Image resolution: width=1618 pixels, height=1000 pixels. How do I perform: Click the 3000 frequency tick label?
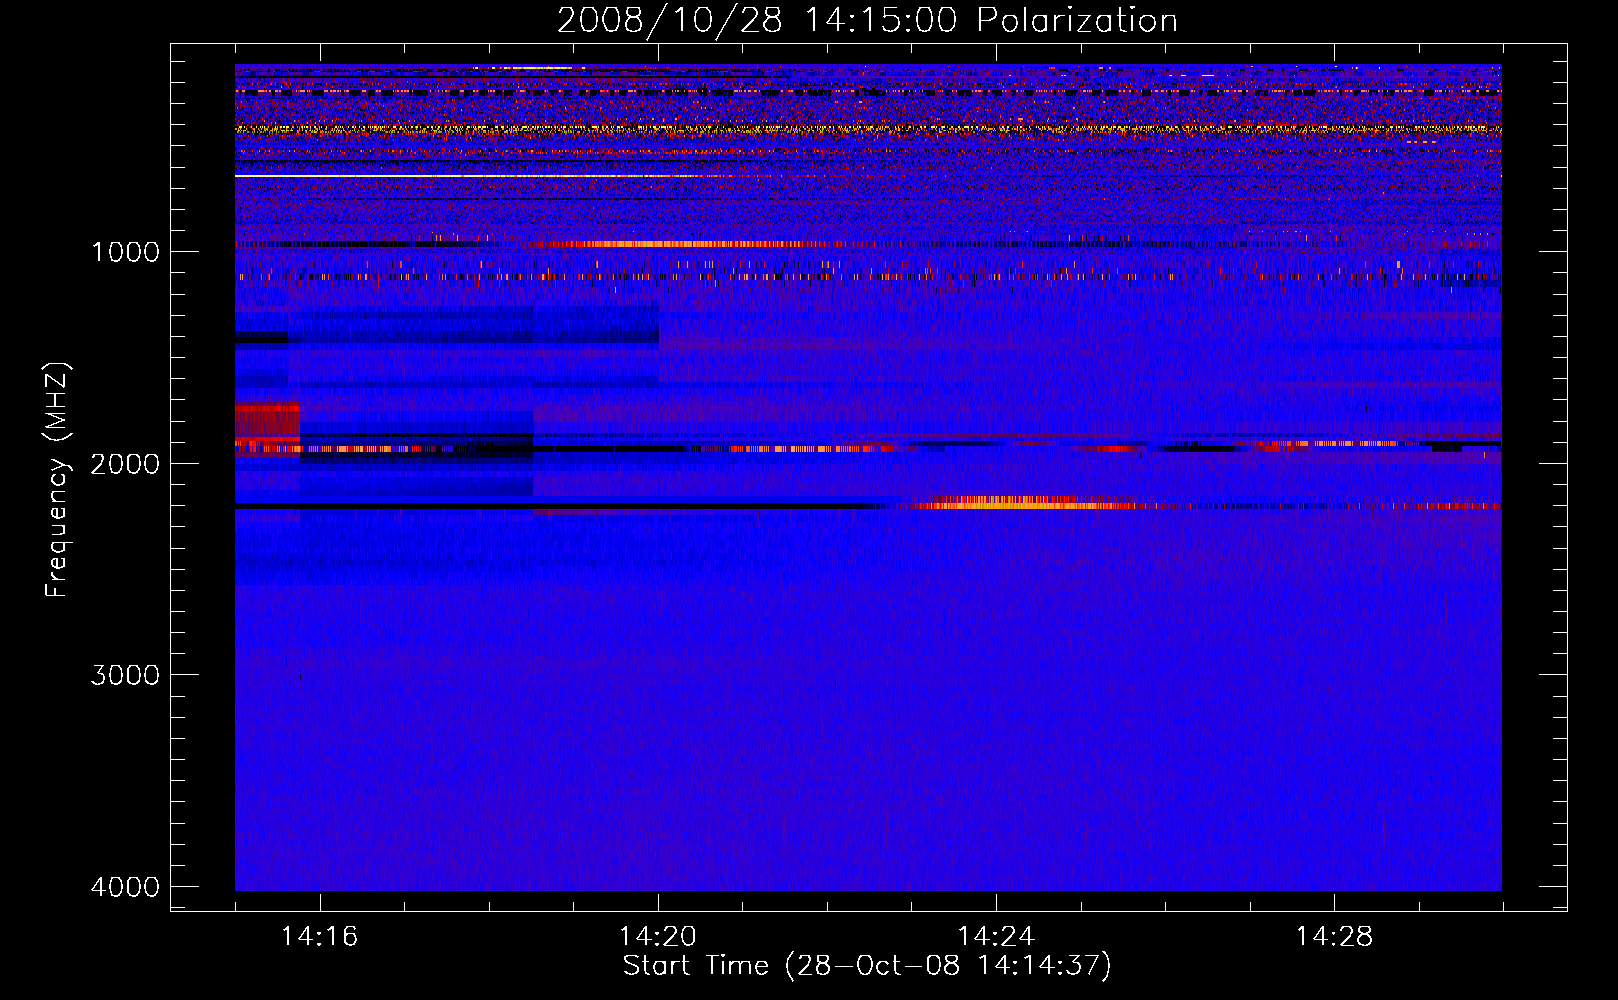pos(125,675)
